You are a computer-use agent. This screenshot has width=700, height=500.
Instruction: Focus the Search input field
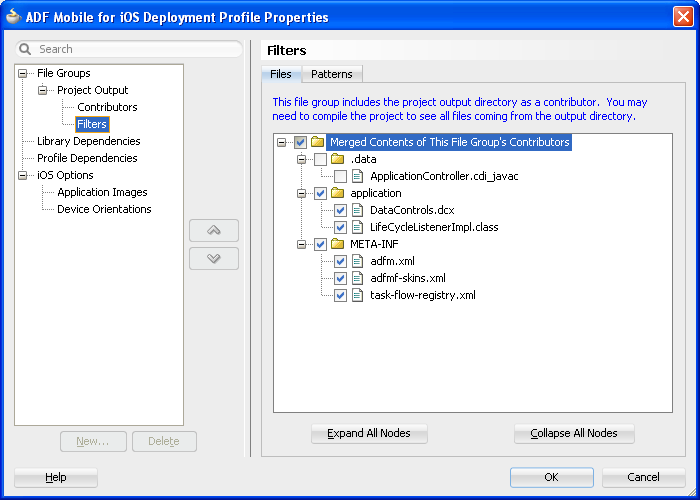pos(129,49)
